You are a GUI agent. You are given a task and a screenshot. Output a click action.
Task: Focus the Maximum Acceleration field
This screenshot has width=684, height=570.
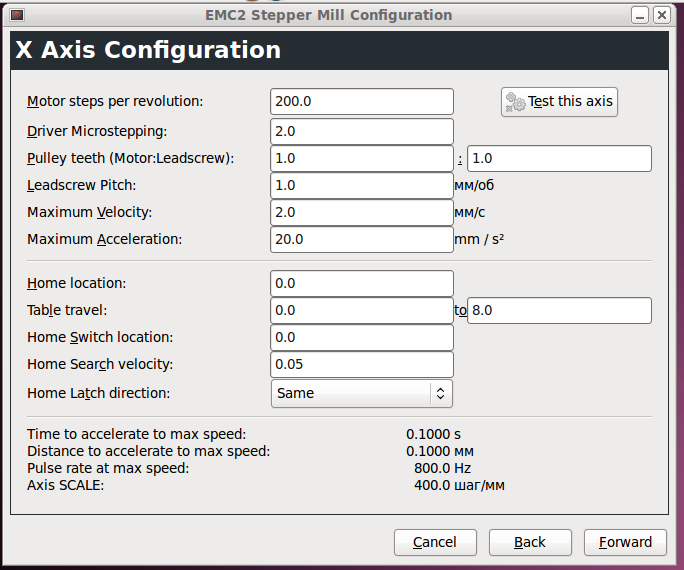pyautogui.click(x=362, y=239)
